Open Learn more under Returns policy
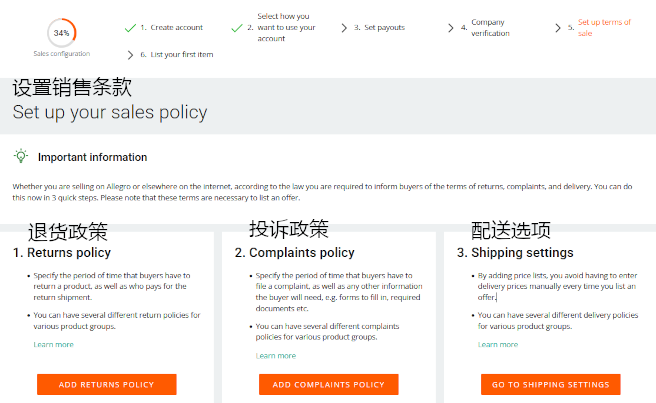Image resolution: width=656 pixels, height=403 pixels. pos(53,345)
